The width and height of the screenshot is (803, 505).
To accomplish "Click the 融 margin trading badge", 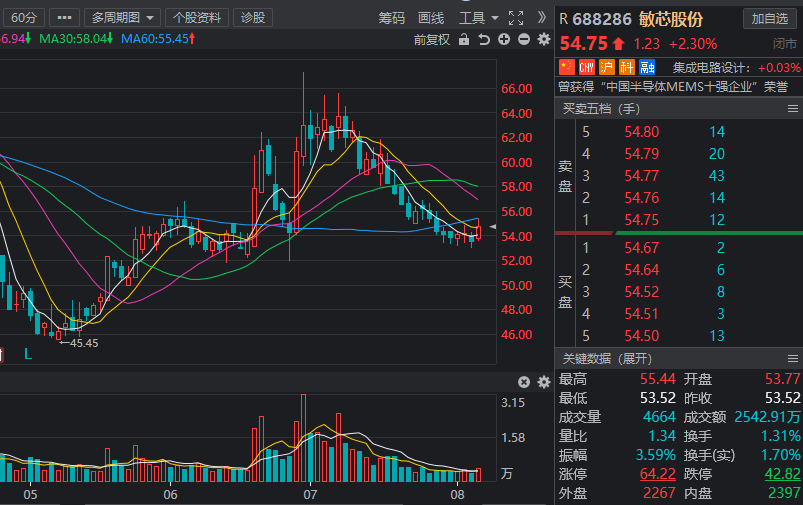I will (x=647, y=67).
